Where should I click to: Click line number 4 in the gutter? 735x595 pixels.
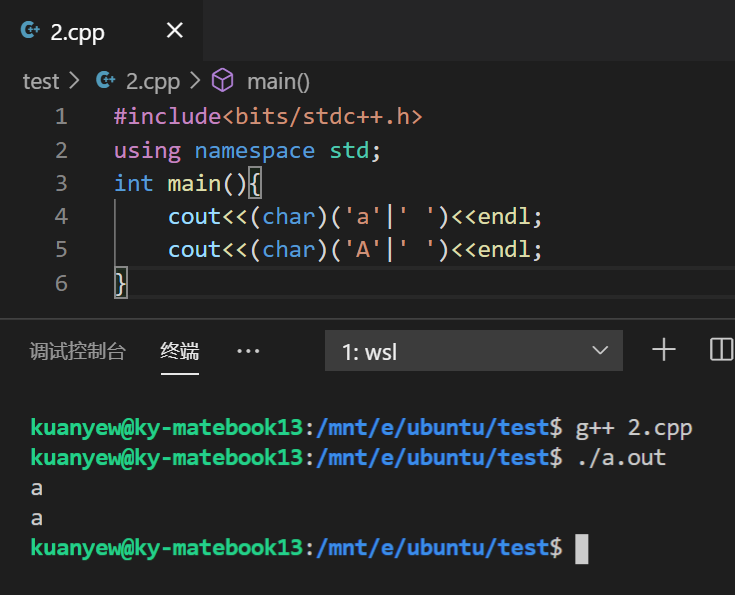coord(61,216)
